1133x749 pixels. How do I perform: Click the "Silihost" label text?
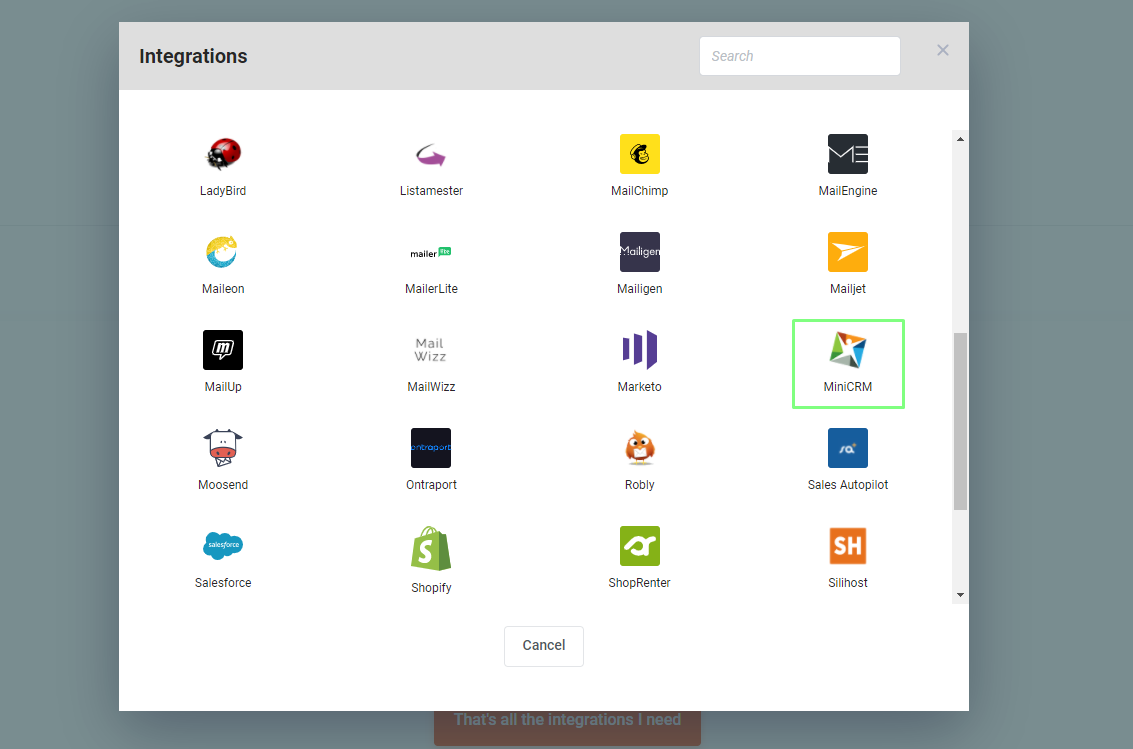point(848,583)
